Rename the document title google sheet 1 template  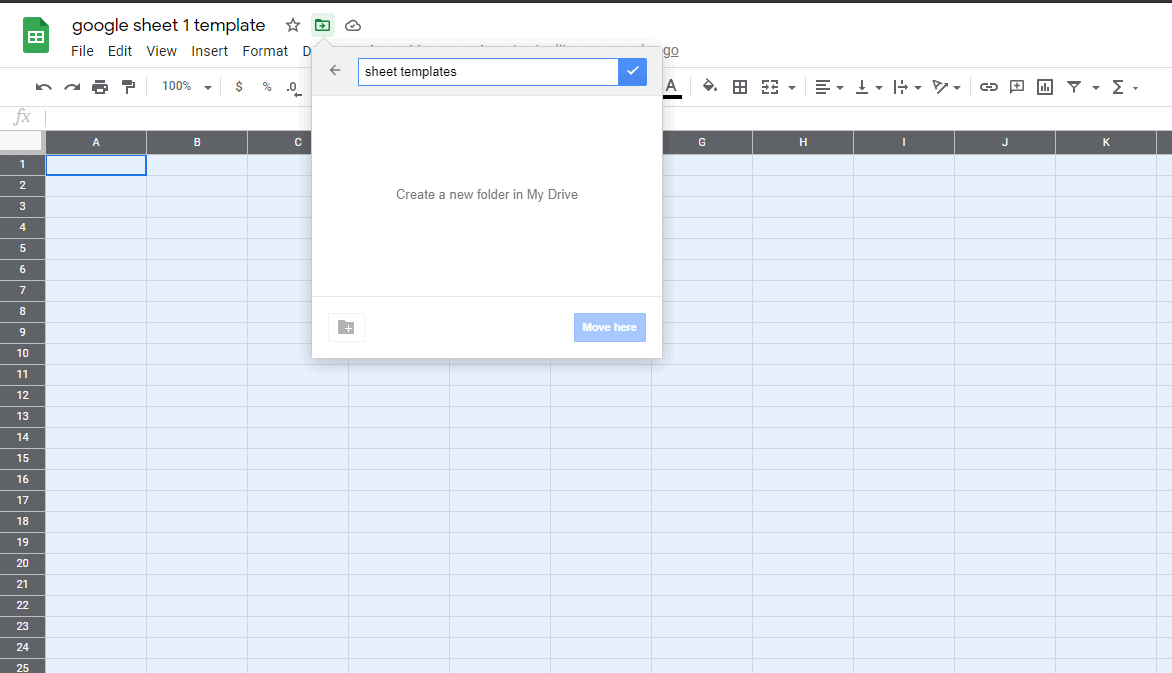click(x=168, y=25)
